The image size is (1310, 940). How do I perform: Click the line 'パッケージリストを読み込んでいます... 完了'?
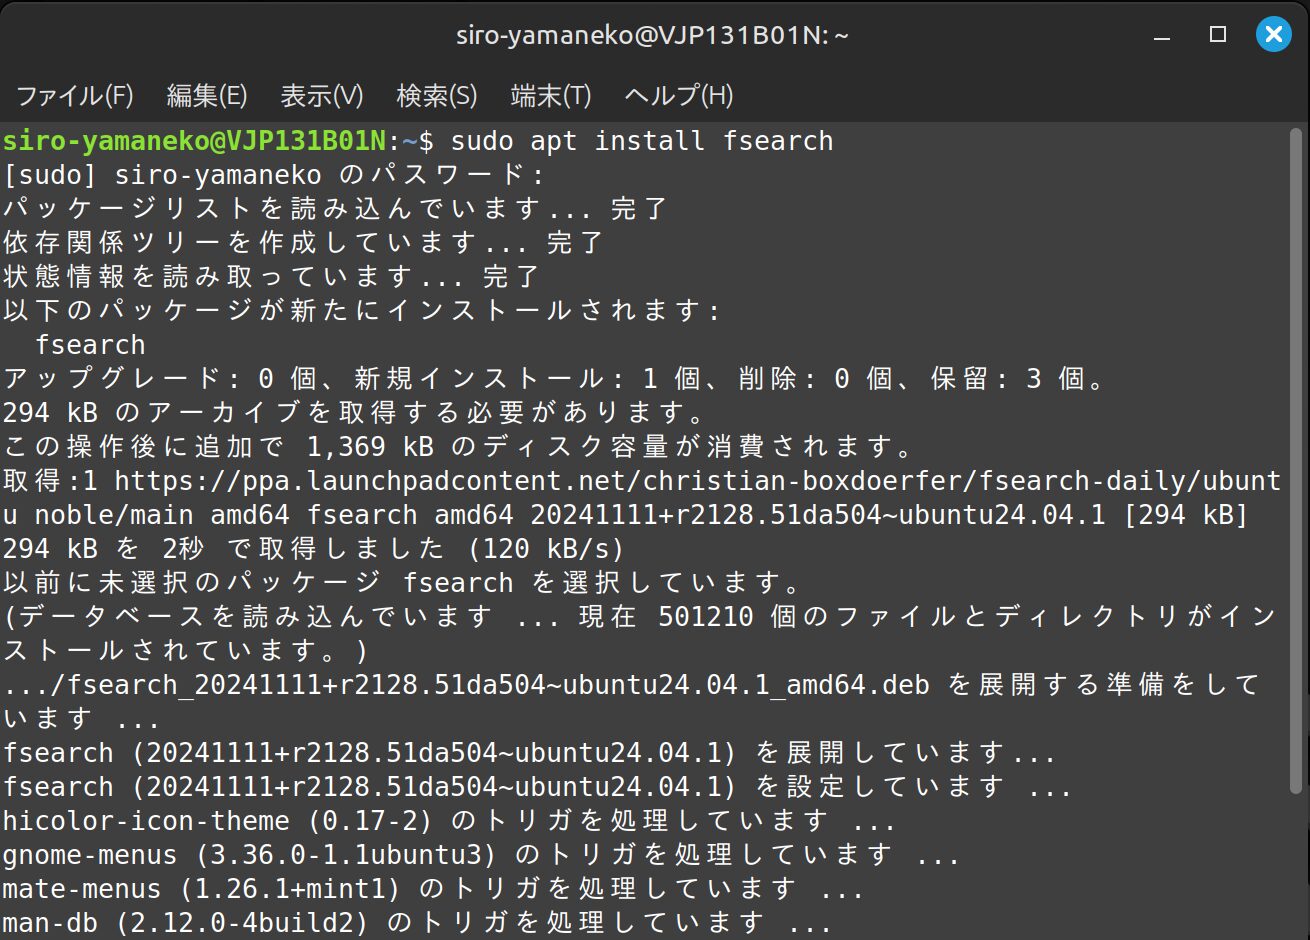pos(335,209)
